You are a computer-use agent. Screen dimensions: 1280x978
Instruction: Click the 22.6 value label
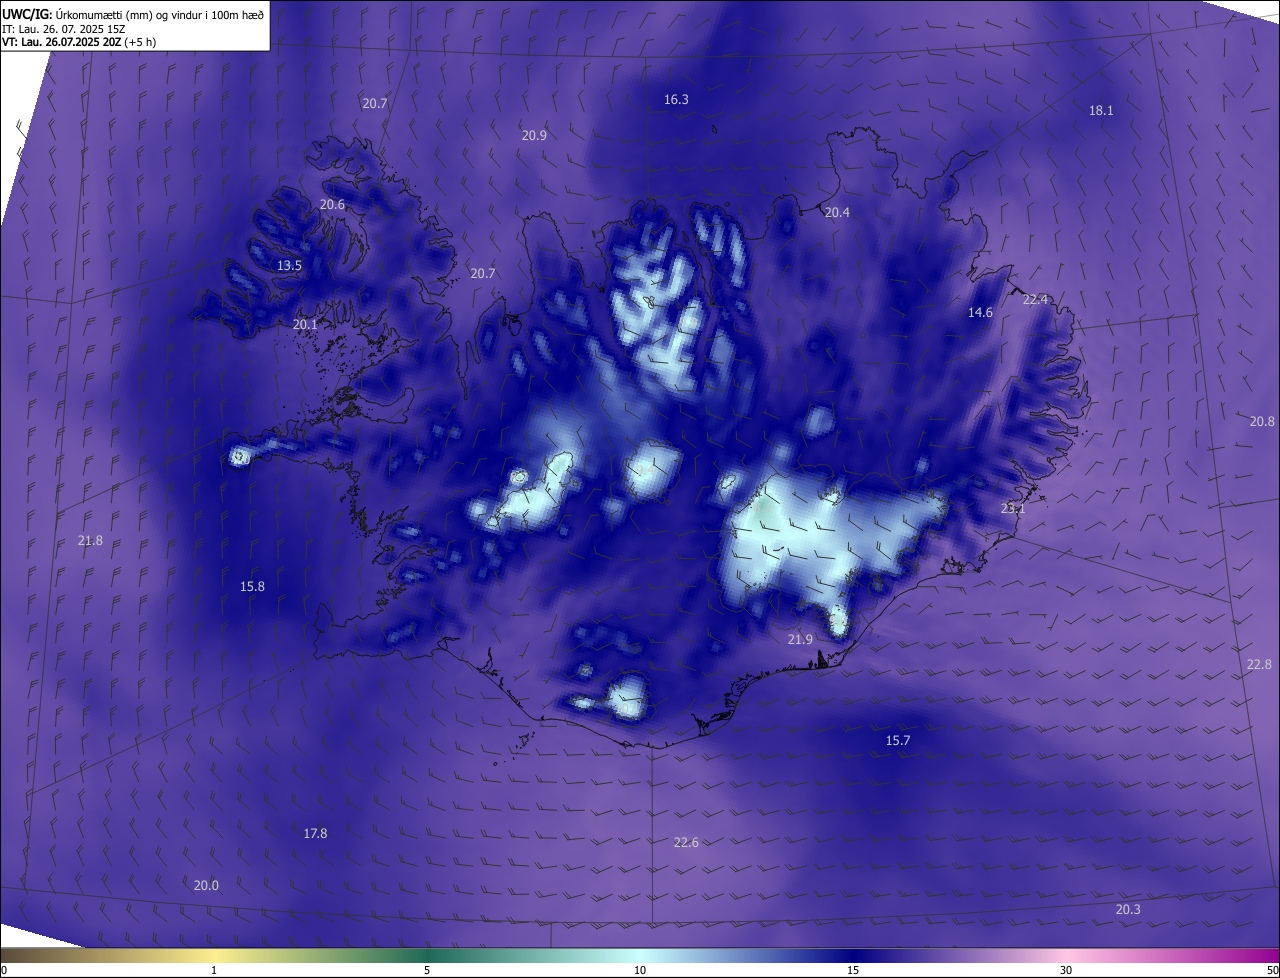pyautogui.click(x=686, y=842)
